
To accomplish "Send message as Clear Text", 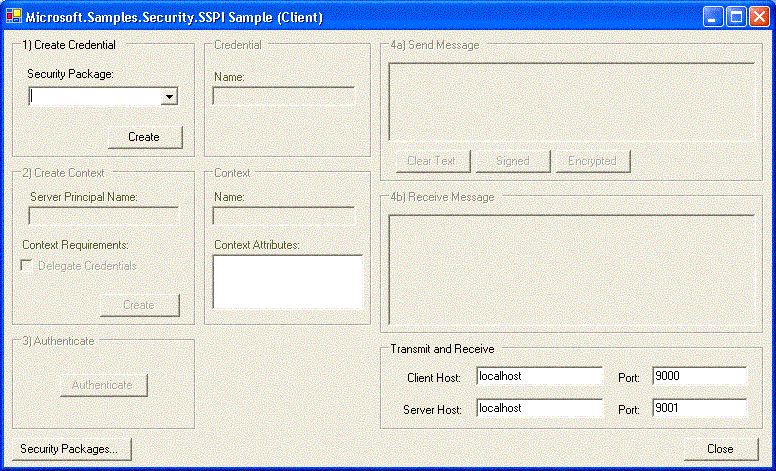I will tap(433, 161).
